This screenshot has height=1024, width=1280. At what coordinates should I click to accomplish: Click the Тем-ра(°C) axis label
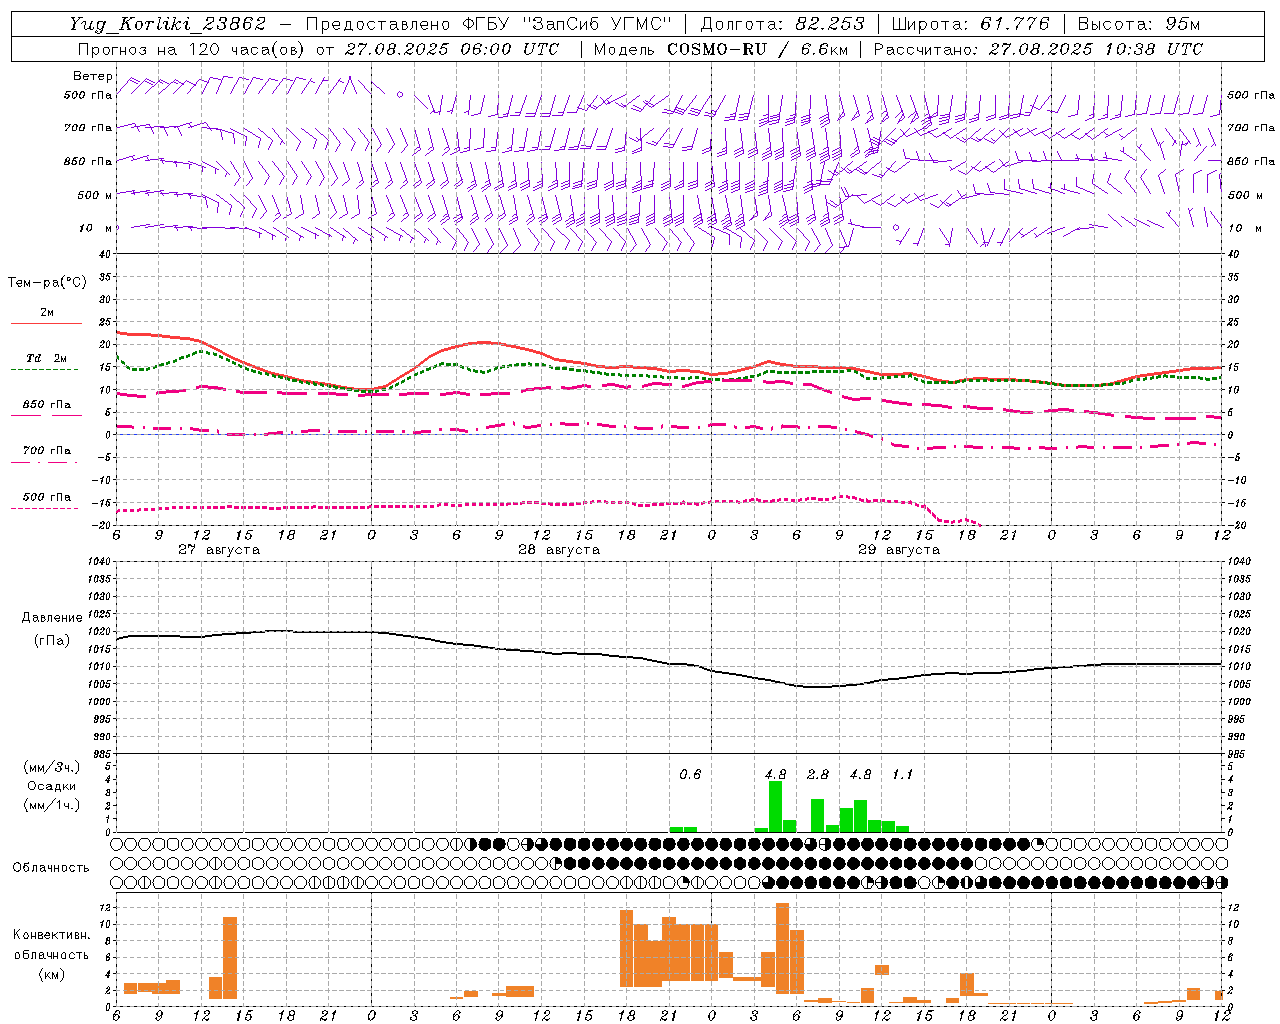47,283
